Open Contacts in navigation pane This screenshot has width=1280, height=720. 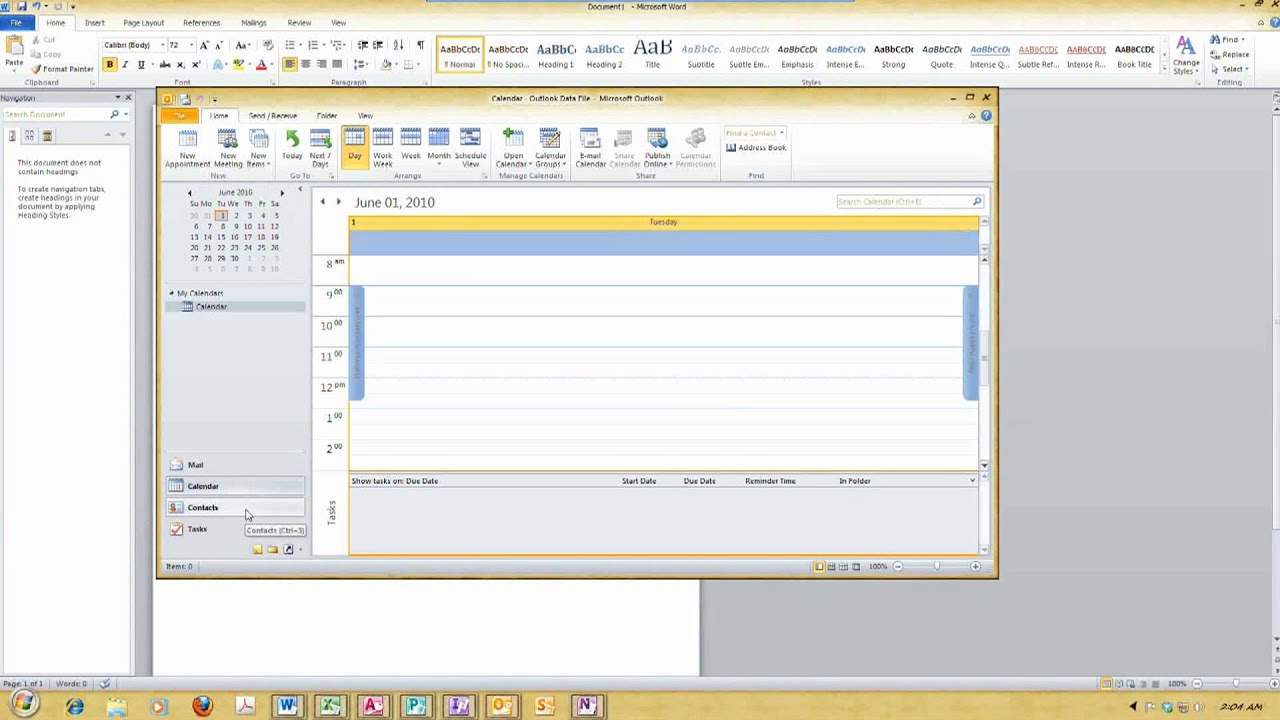click(x=235, y=507)
